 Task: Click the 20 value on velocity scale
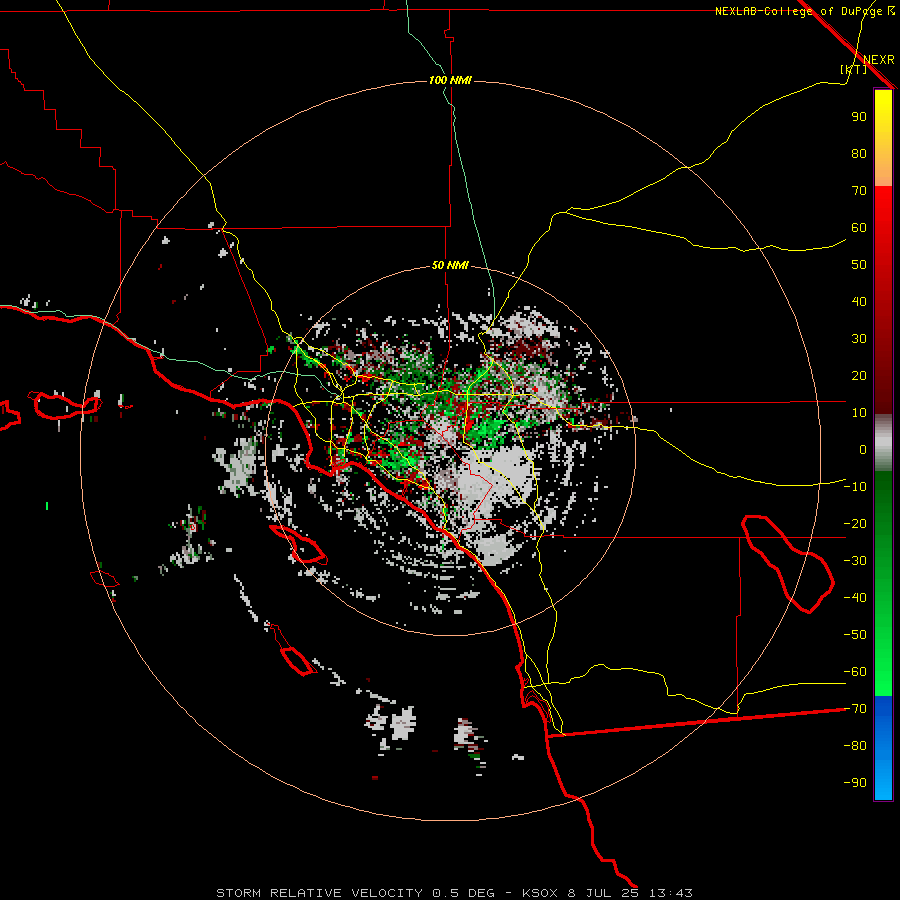click(x=859, y=375)
